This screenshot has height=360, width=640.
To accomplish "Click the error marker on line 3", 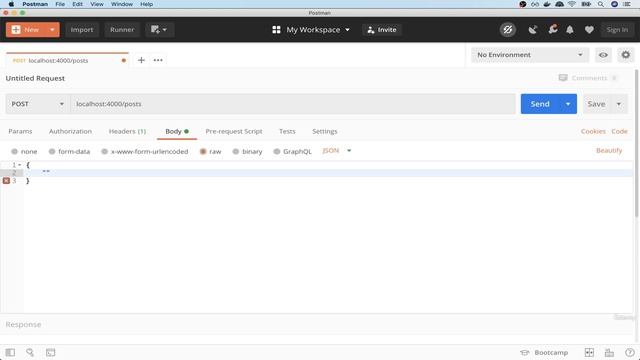I will click(6, 181).
